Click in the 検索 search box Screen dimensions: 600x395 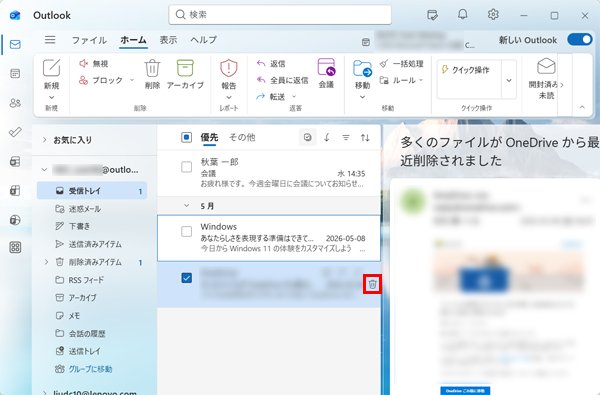(x=280, y=15)
